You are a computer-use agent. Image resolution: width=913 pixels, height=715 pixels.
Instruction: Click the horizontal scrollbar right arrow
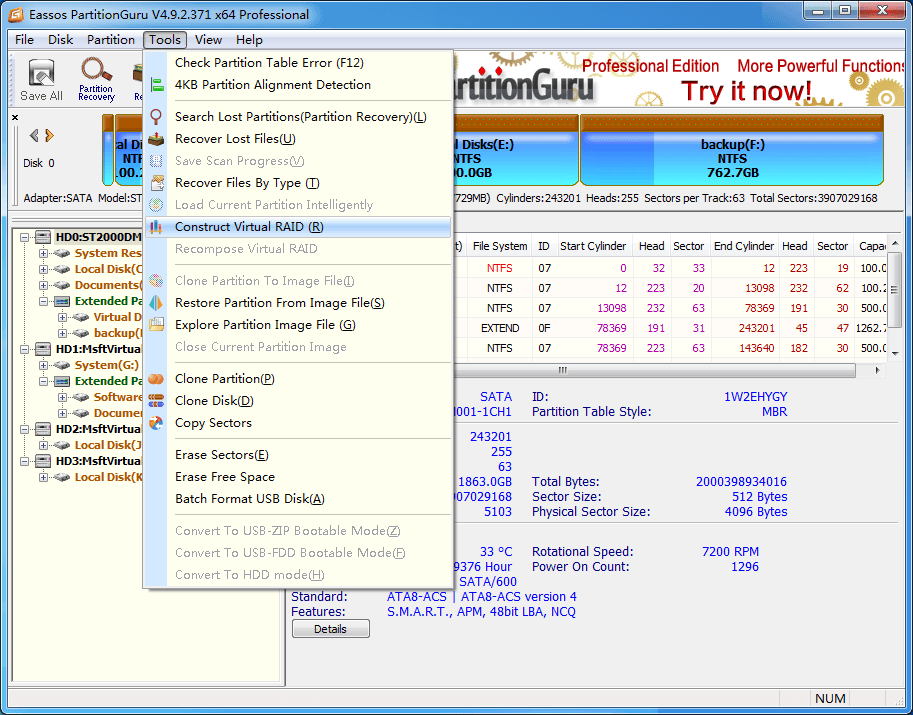point(877,370)
